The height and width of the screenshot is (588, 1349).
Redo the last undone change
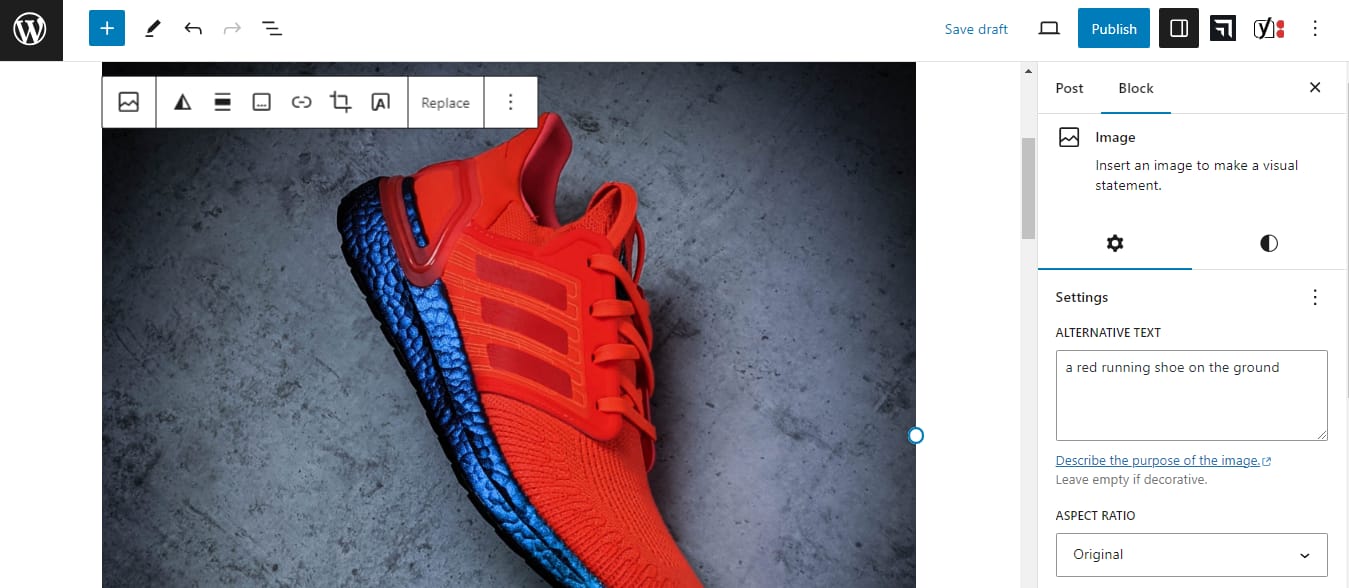point(232,29)
